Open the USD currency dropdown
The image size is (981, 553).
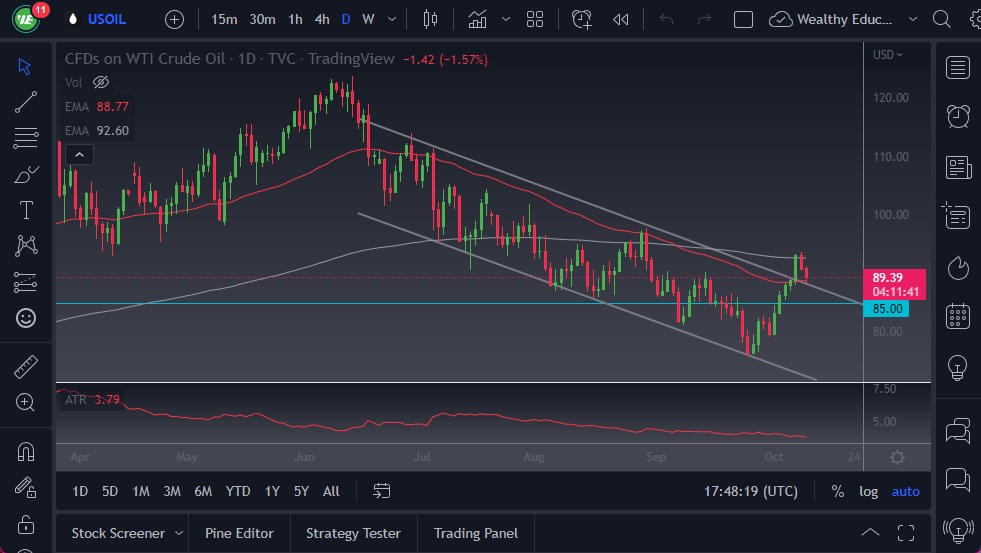(886, 55)
